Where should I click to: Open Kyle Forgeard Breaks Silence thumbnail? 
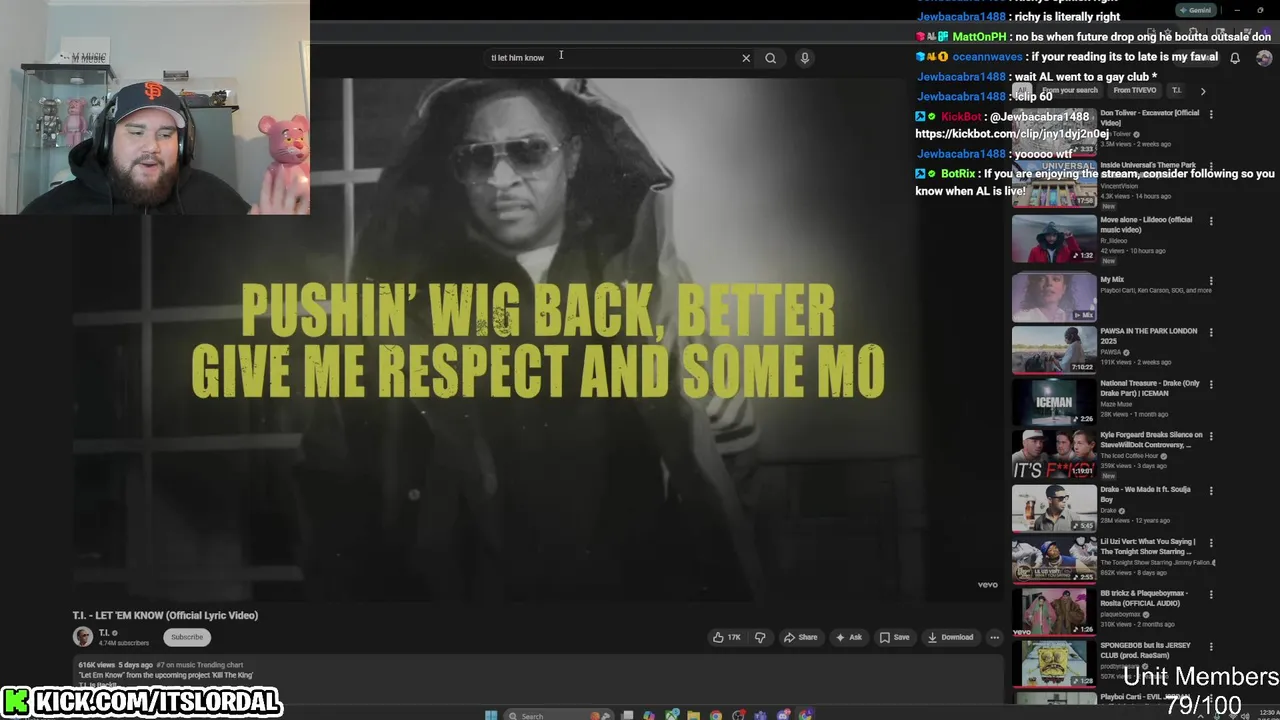click(1054, 453)
